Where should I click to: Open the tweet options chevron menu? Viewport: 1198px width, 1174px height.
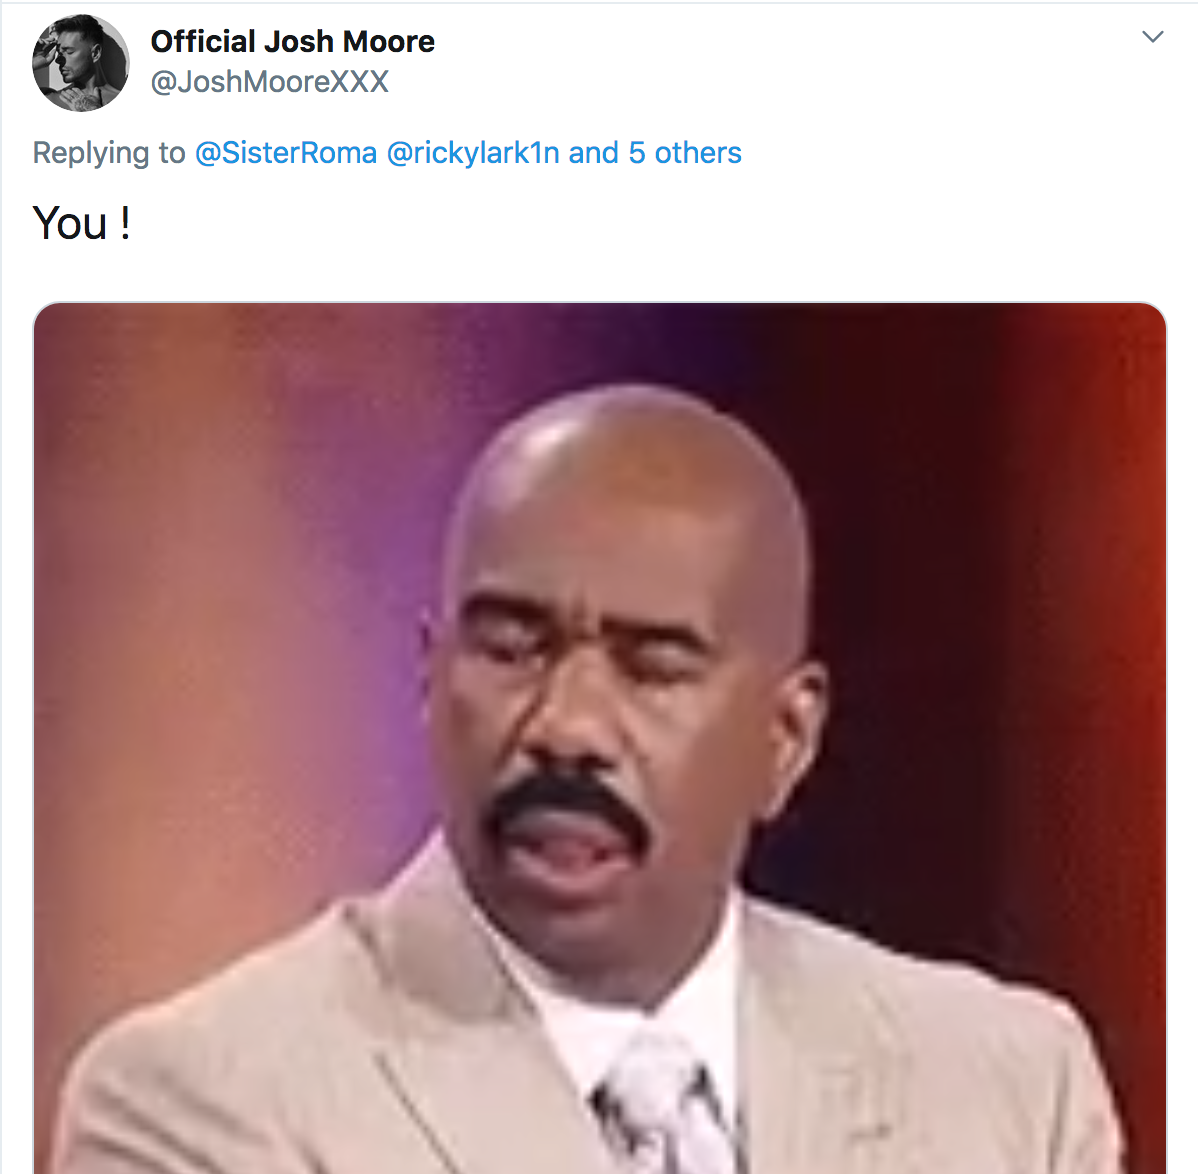1152,37
